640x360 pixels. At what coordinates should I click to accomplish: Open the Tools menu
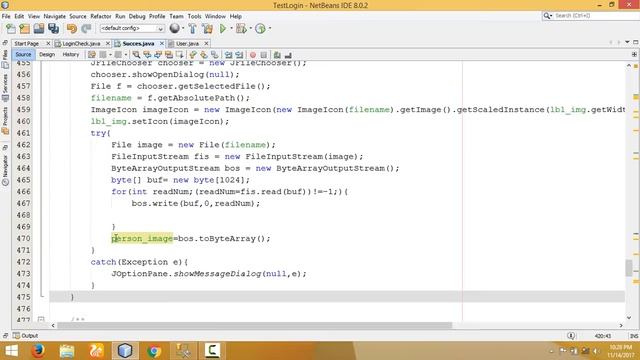194,16
